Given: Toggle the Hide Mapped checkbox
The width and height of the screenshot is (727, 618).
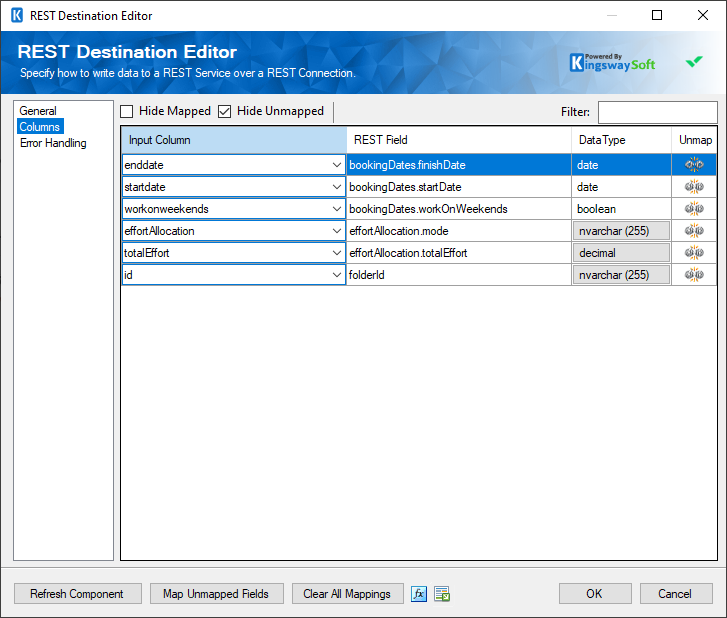Looking at the screenshot, I should 127,111.
